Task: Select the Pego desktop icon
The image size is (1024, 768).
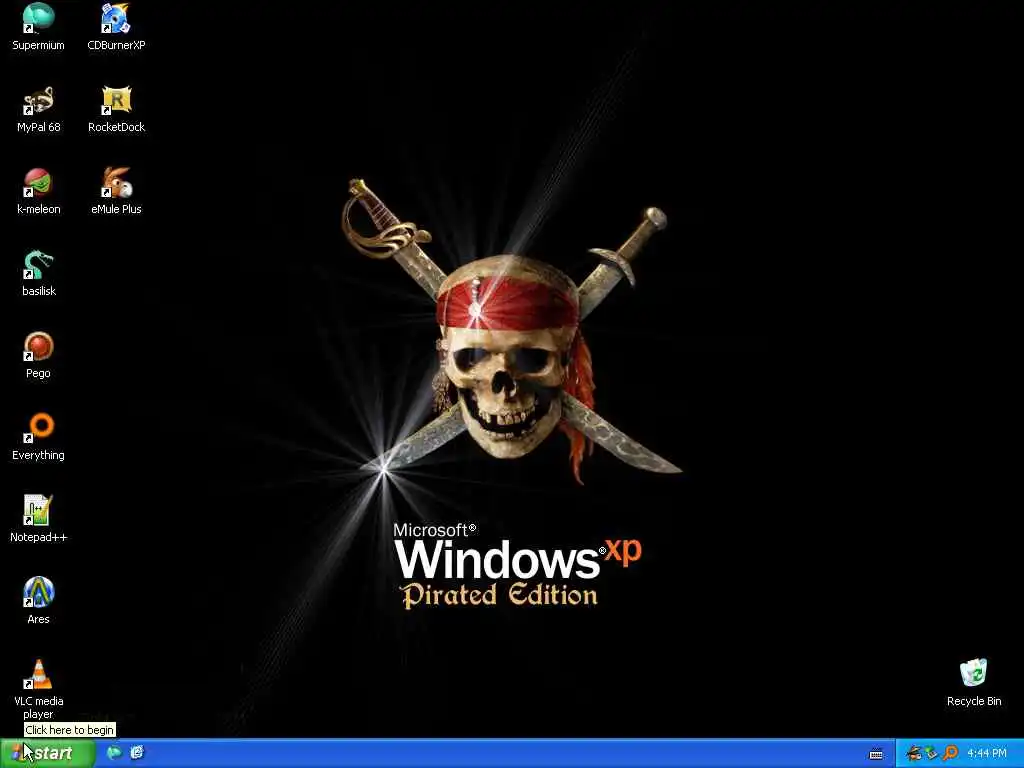Action: pyautogui.click(x=38, y=355)
